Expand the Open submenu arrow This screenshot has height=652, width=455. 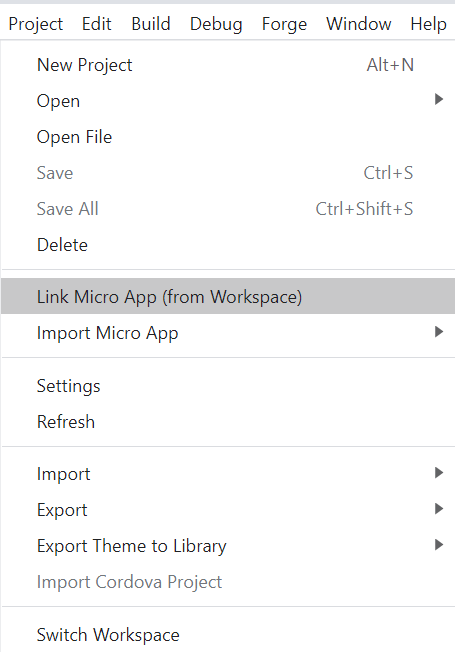[439, 99]
